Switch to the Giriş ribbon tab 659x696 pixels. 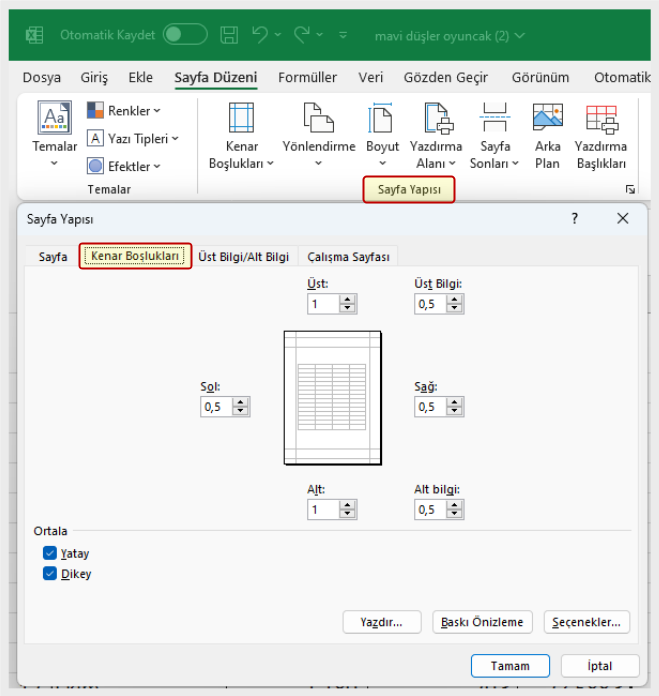[94, 78]
